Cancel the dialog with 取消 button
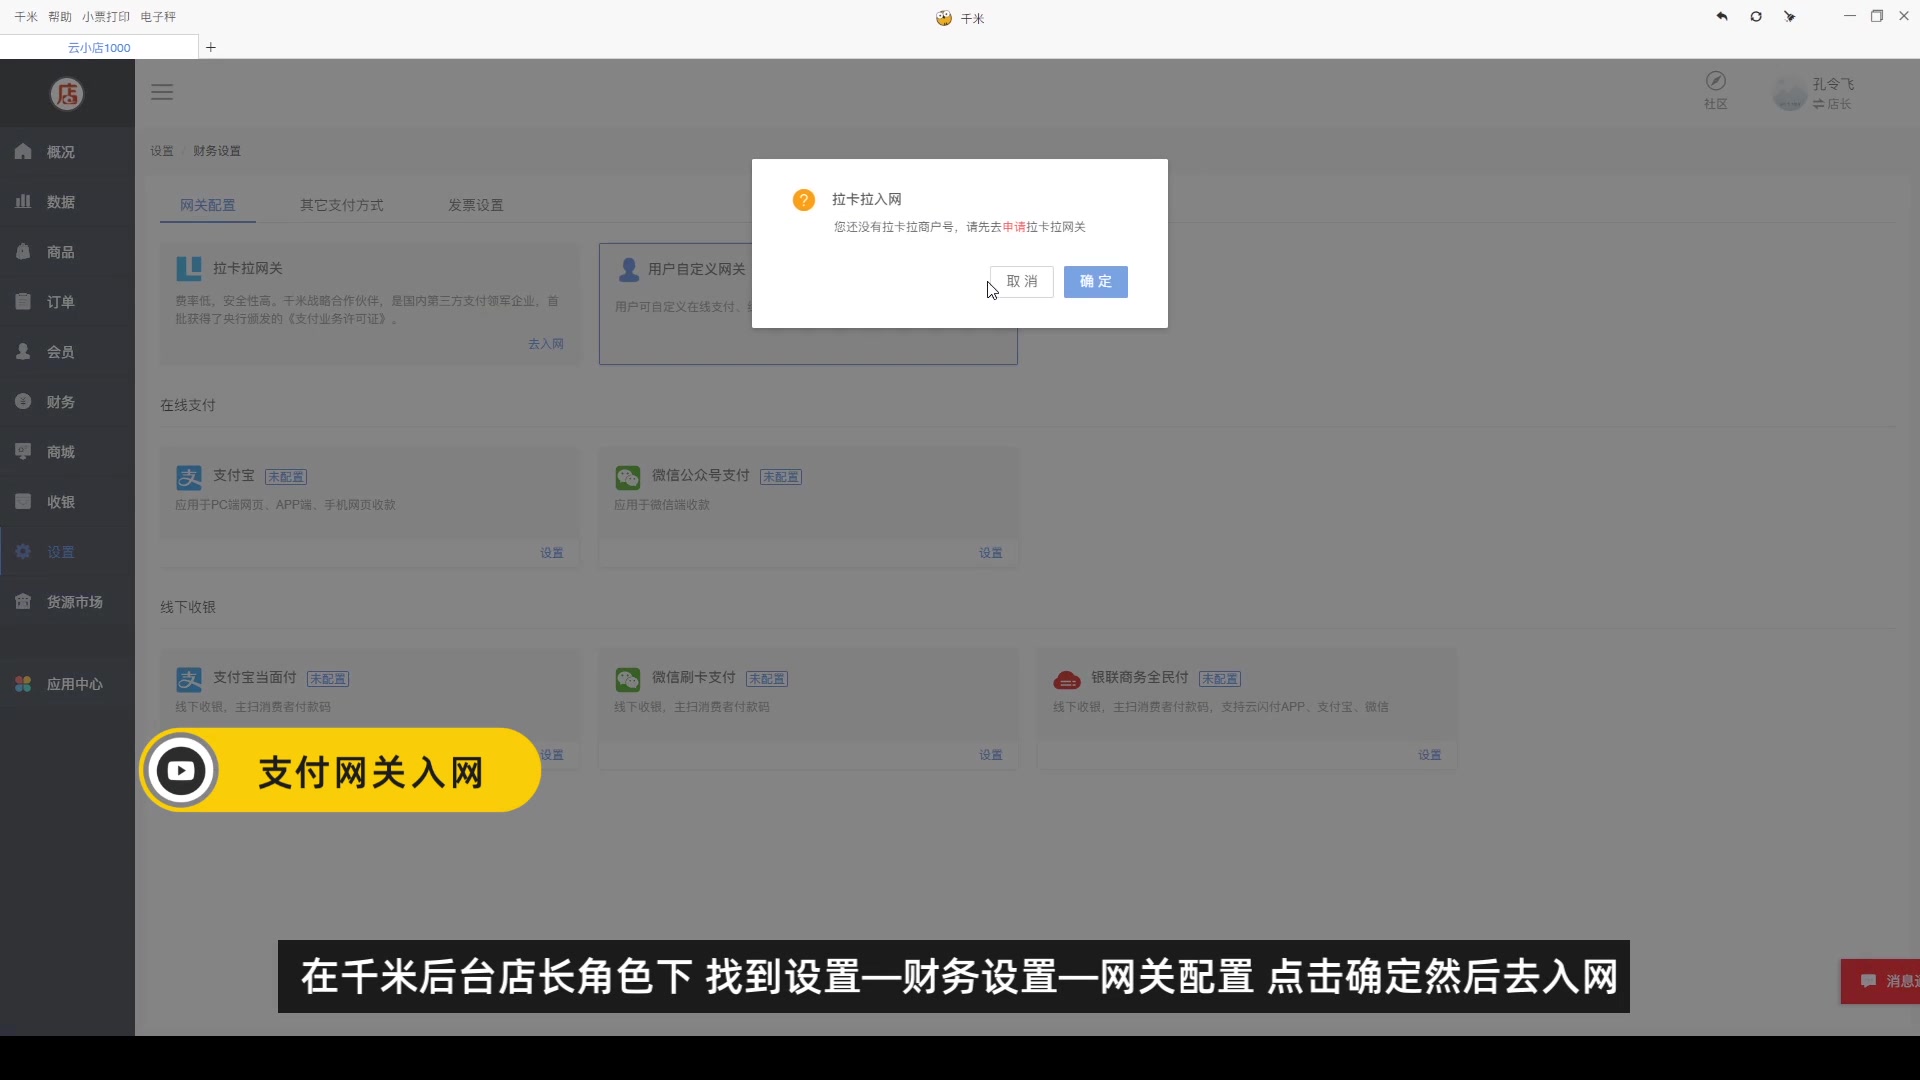This screenshot has width=1920, height=1080. tap(1021, 282)
